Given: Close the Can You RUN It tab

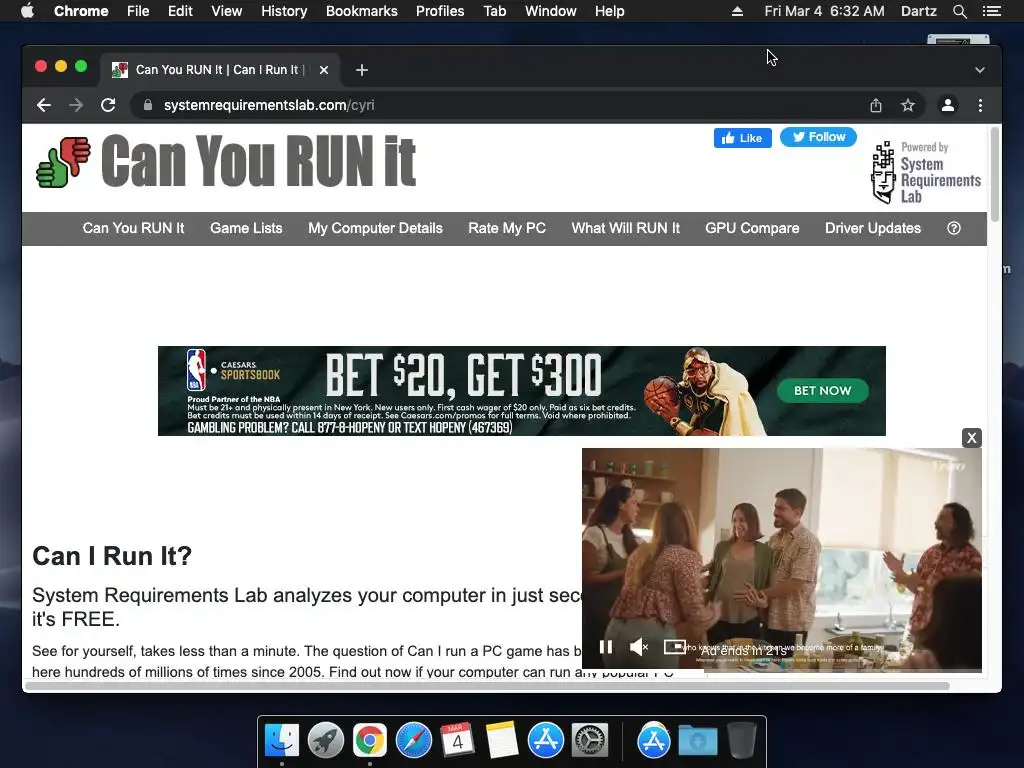Looking at the screenshot, I should click(x=324, y=70).
